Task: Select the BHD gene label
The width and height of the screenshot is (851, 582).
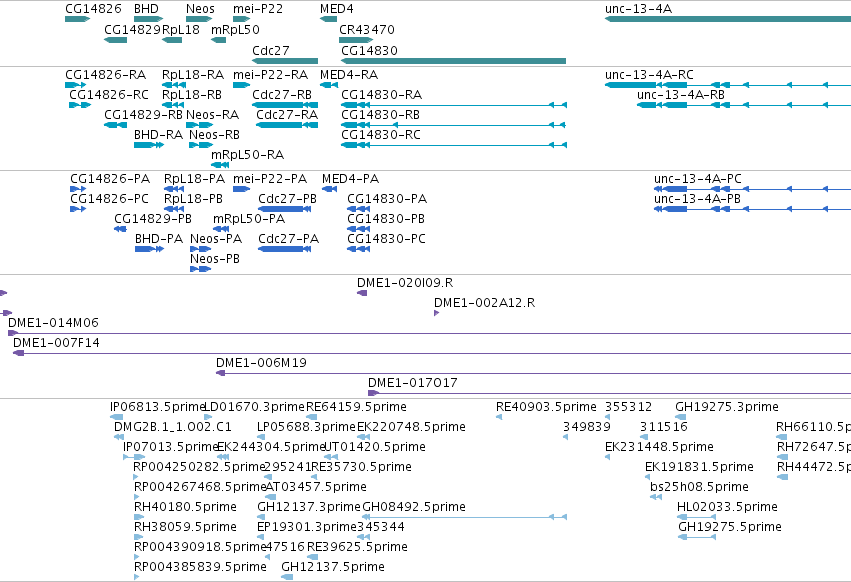Action: (x=147, y=9)
